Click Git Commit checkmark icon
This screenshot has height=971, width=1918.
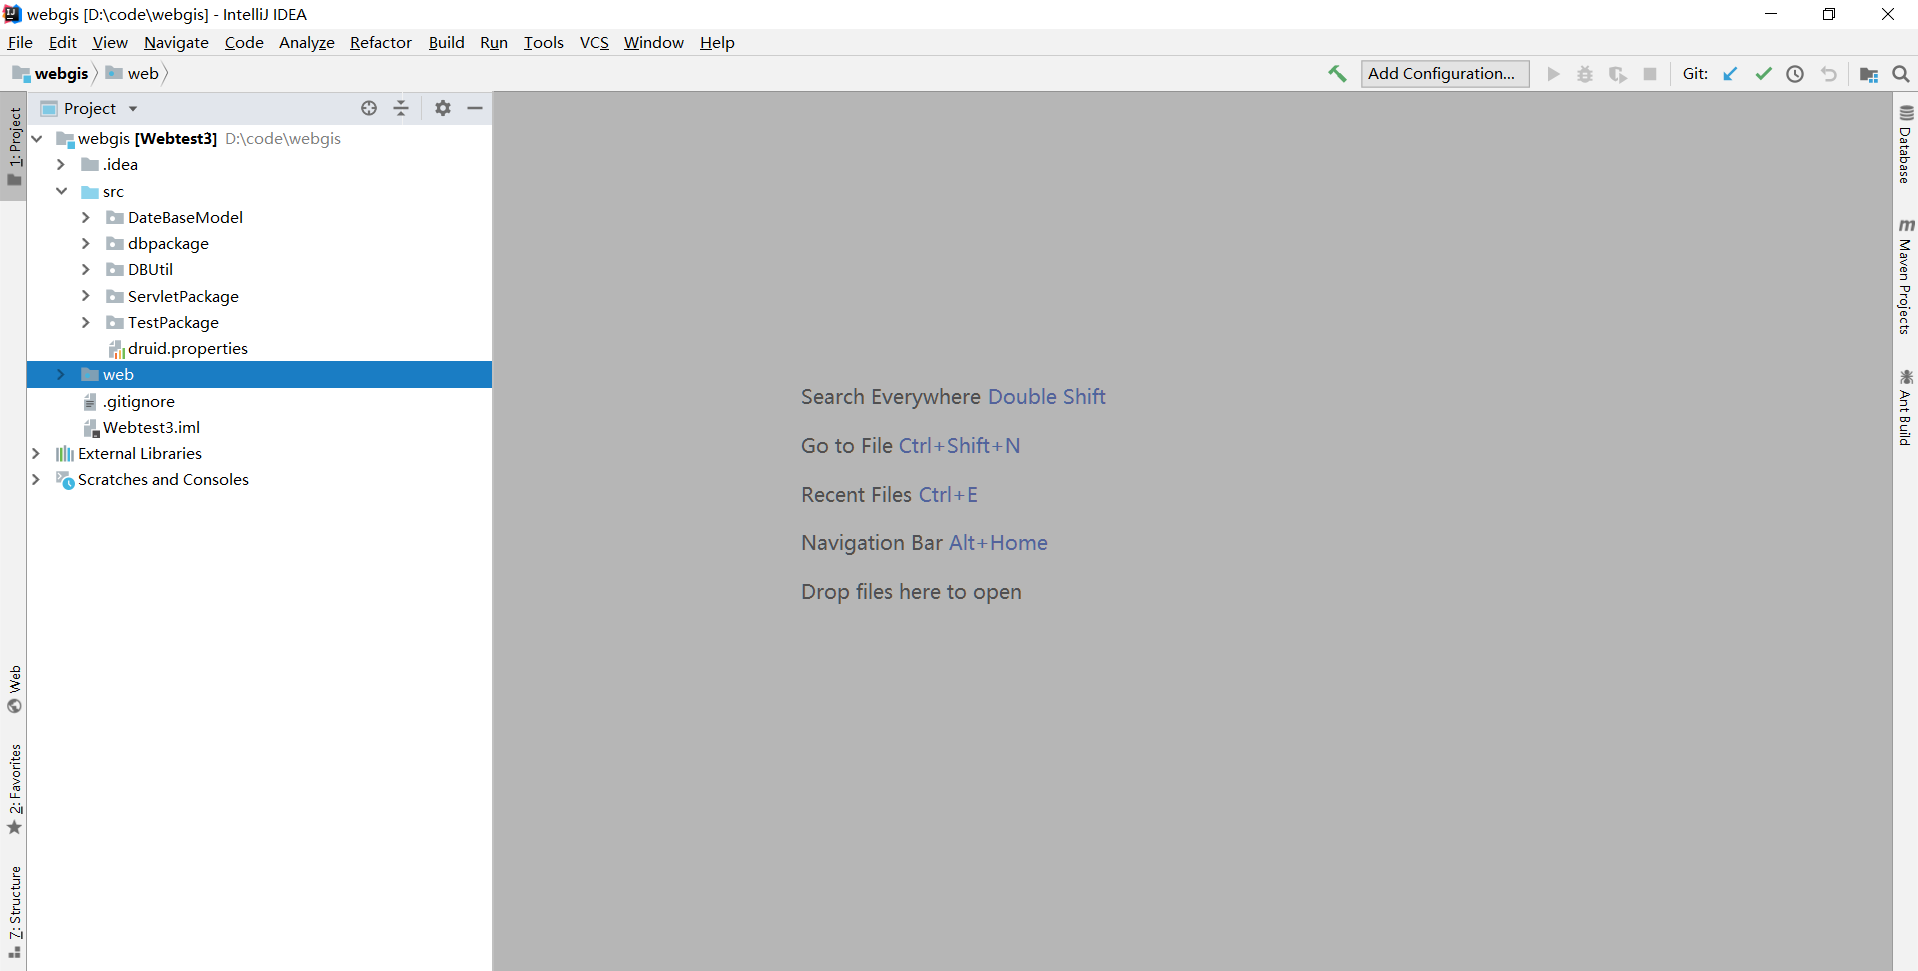pyautogui.click(x=1763, y=74)
